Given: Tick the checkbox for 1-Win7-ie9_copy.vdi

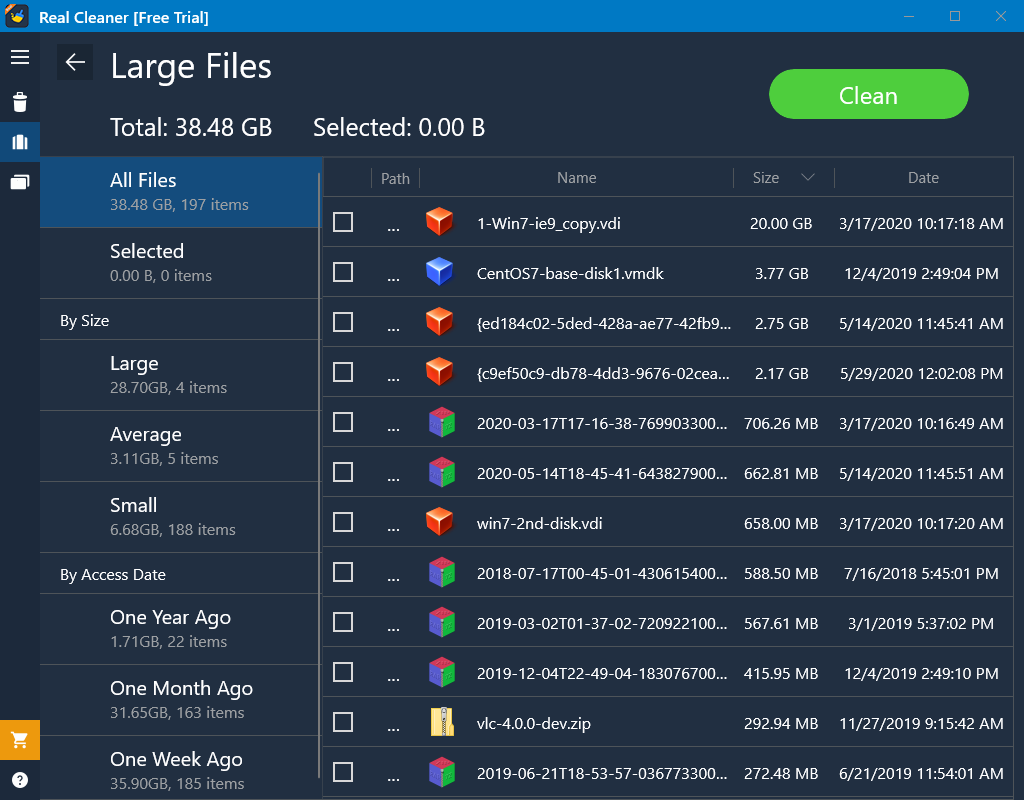Looking at the screenshot, I should pyautogui.click(x=343, y=222).
